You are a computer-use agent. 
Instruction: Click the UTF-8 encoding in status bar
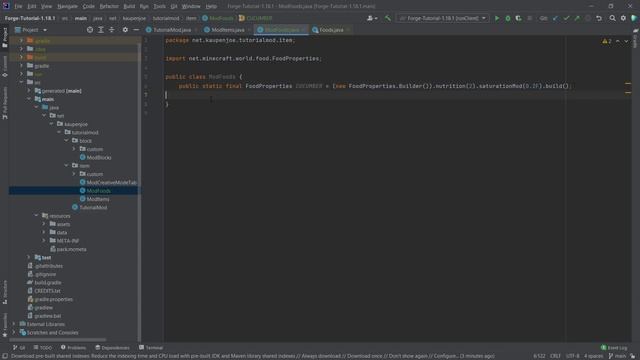pyautogui.click(x=573, y=356)
